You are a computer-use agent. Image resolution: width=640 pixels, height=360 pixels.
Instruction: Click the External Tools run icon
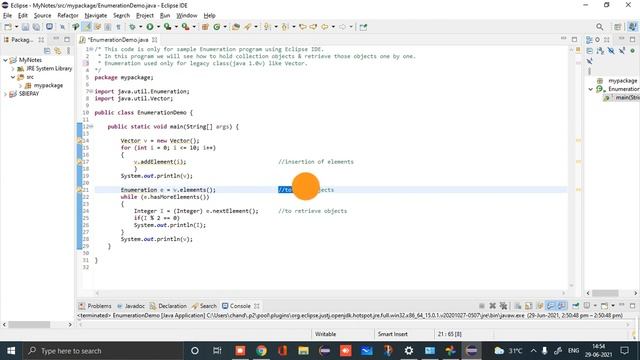pos(185,27)
